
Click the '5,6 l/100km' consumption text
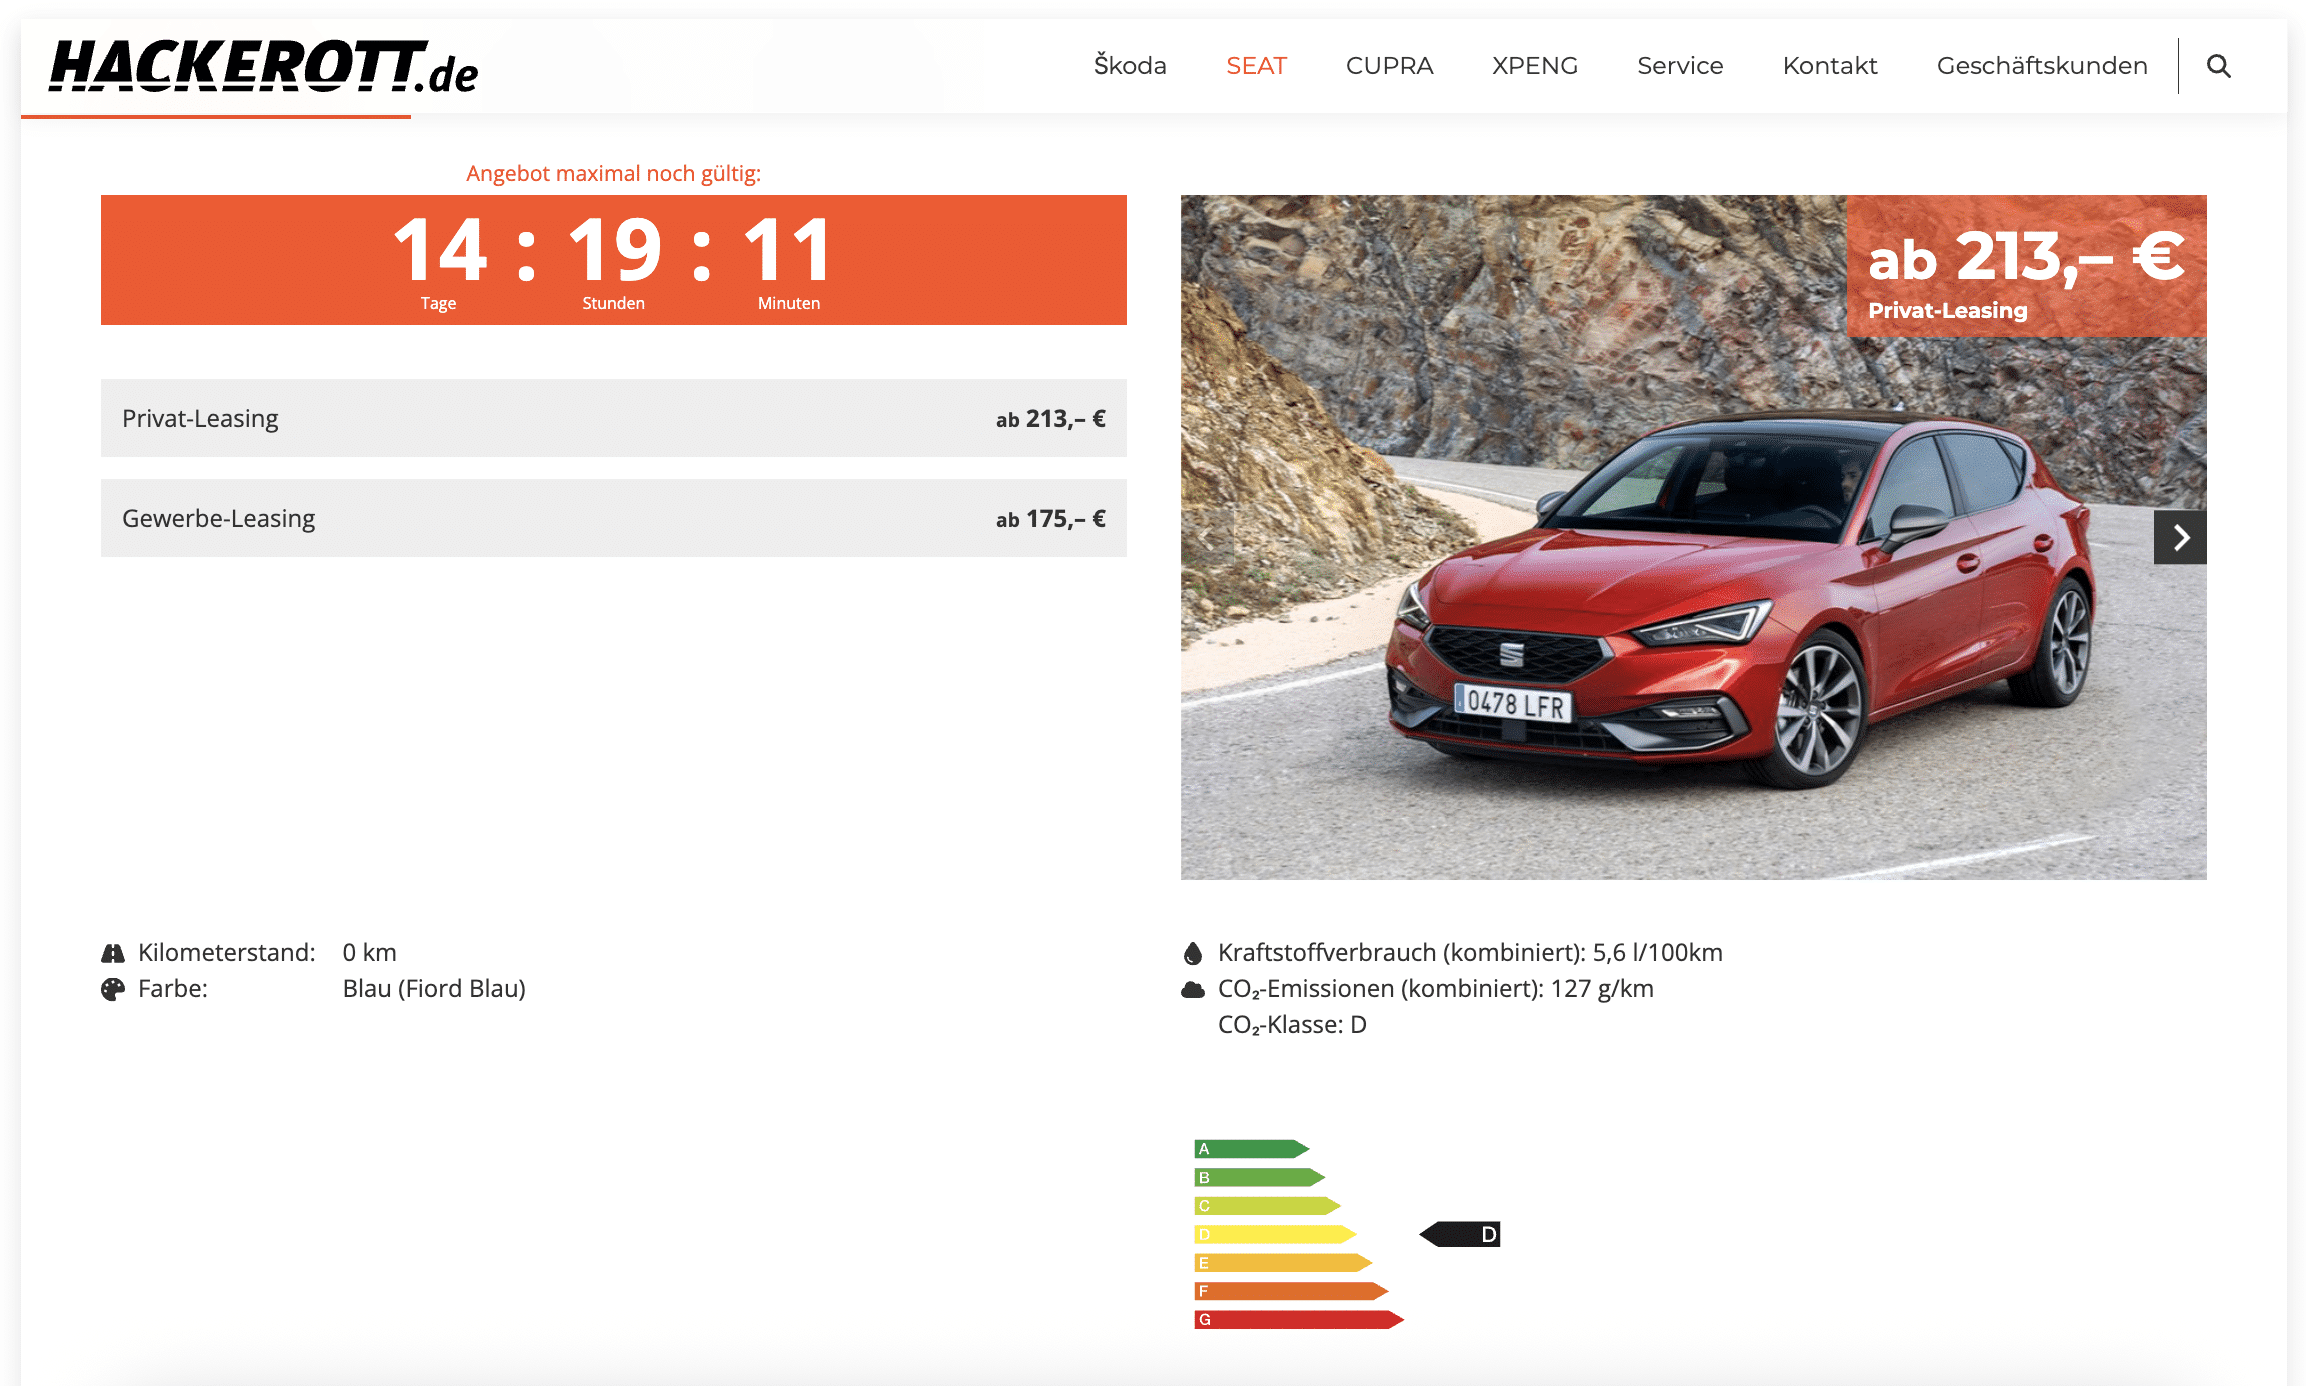tap(1657, 953)
